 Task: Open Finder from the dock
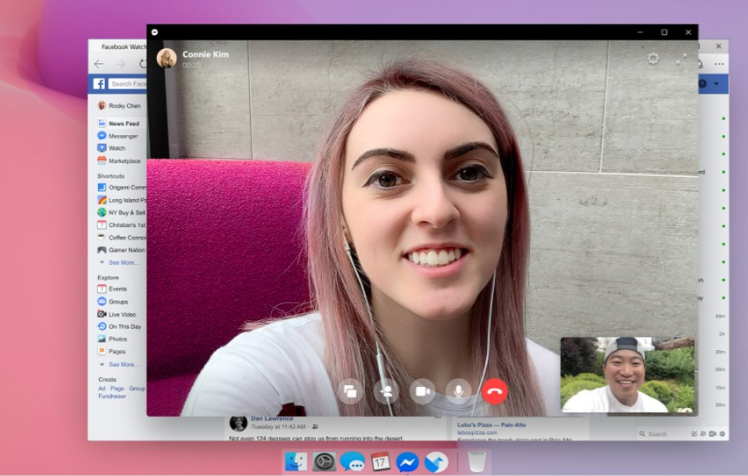[296, 462]
